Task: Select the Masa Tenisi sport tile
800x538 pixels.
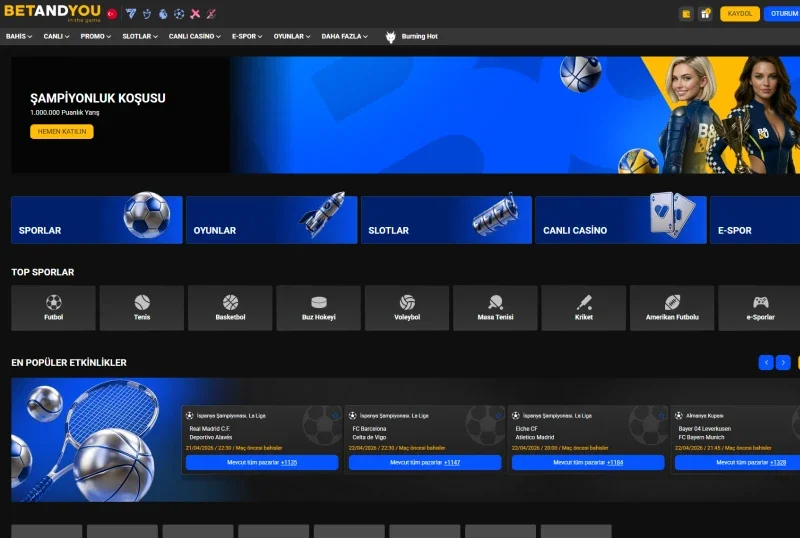Action: tap(495, 308)
